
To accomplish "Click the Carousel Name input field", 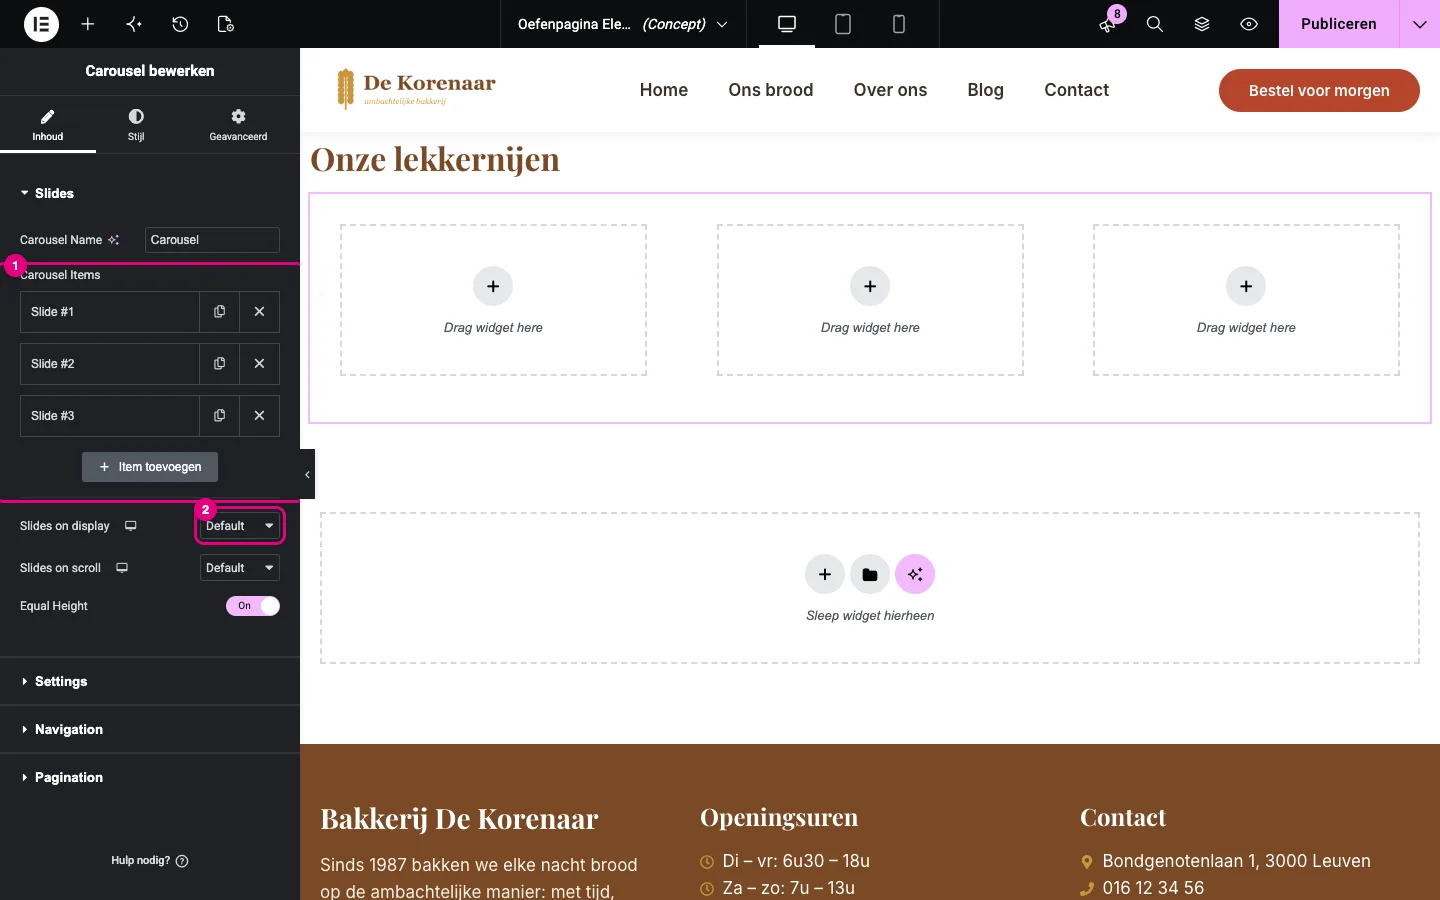I will tap(212, 240).
